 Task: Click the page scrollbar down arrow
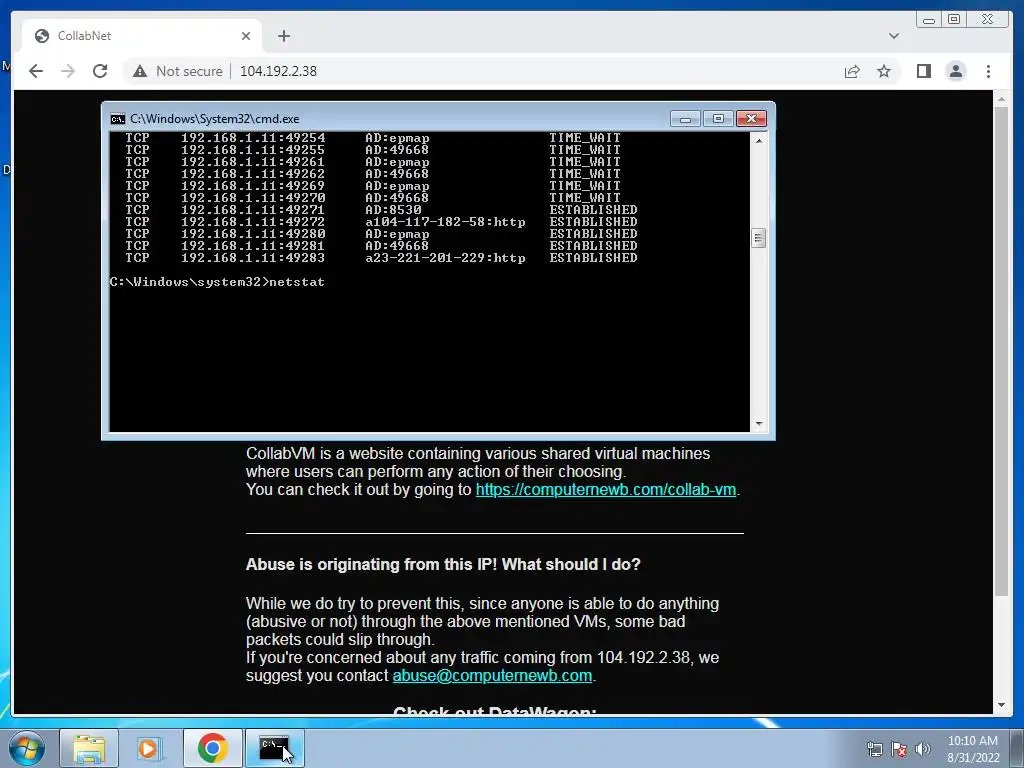1001,705
